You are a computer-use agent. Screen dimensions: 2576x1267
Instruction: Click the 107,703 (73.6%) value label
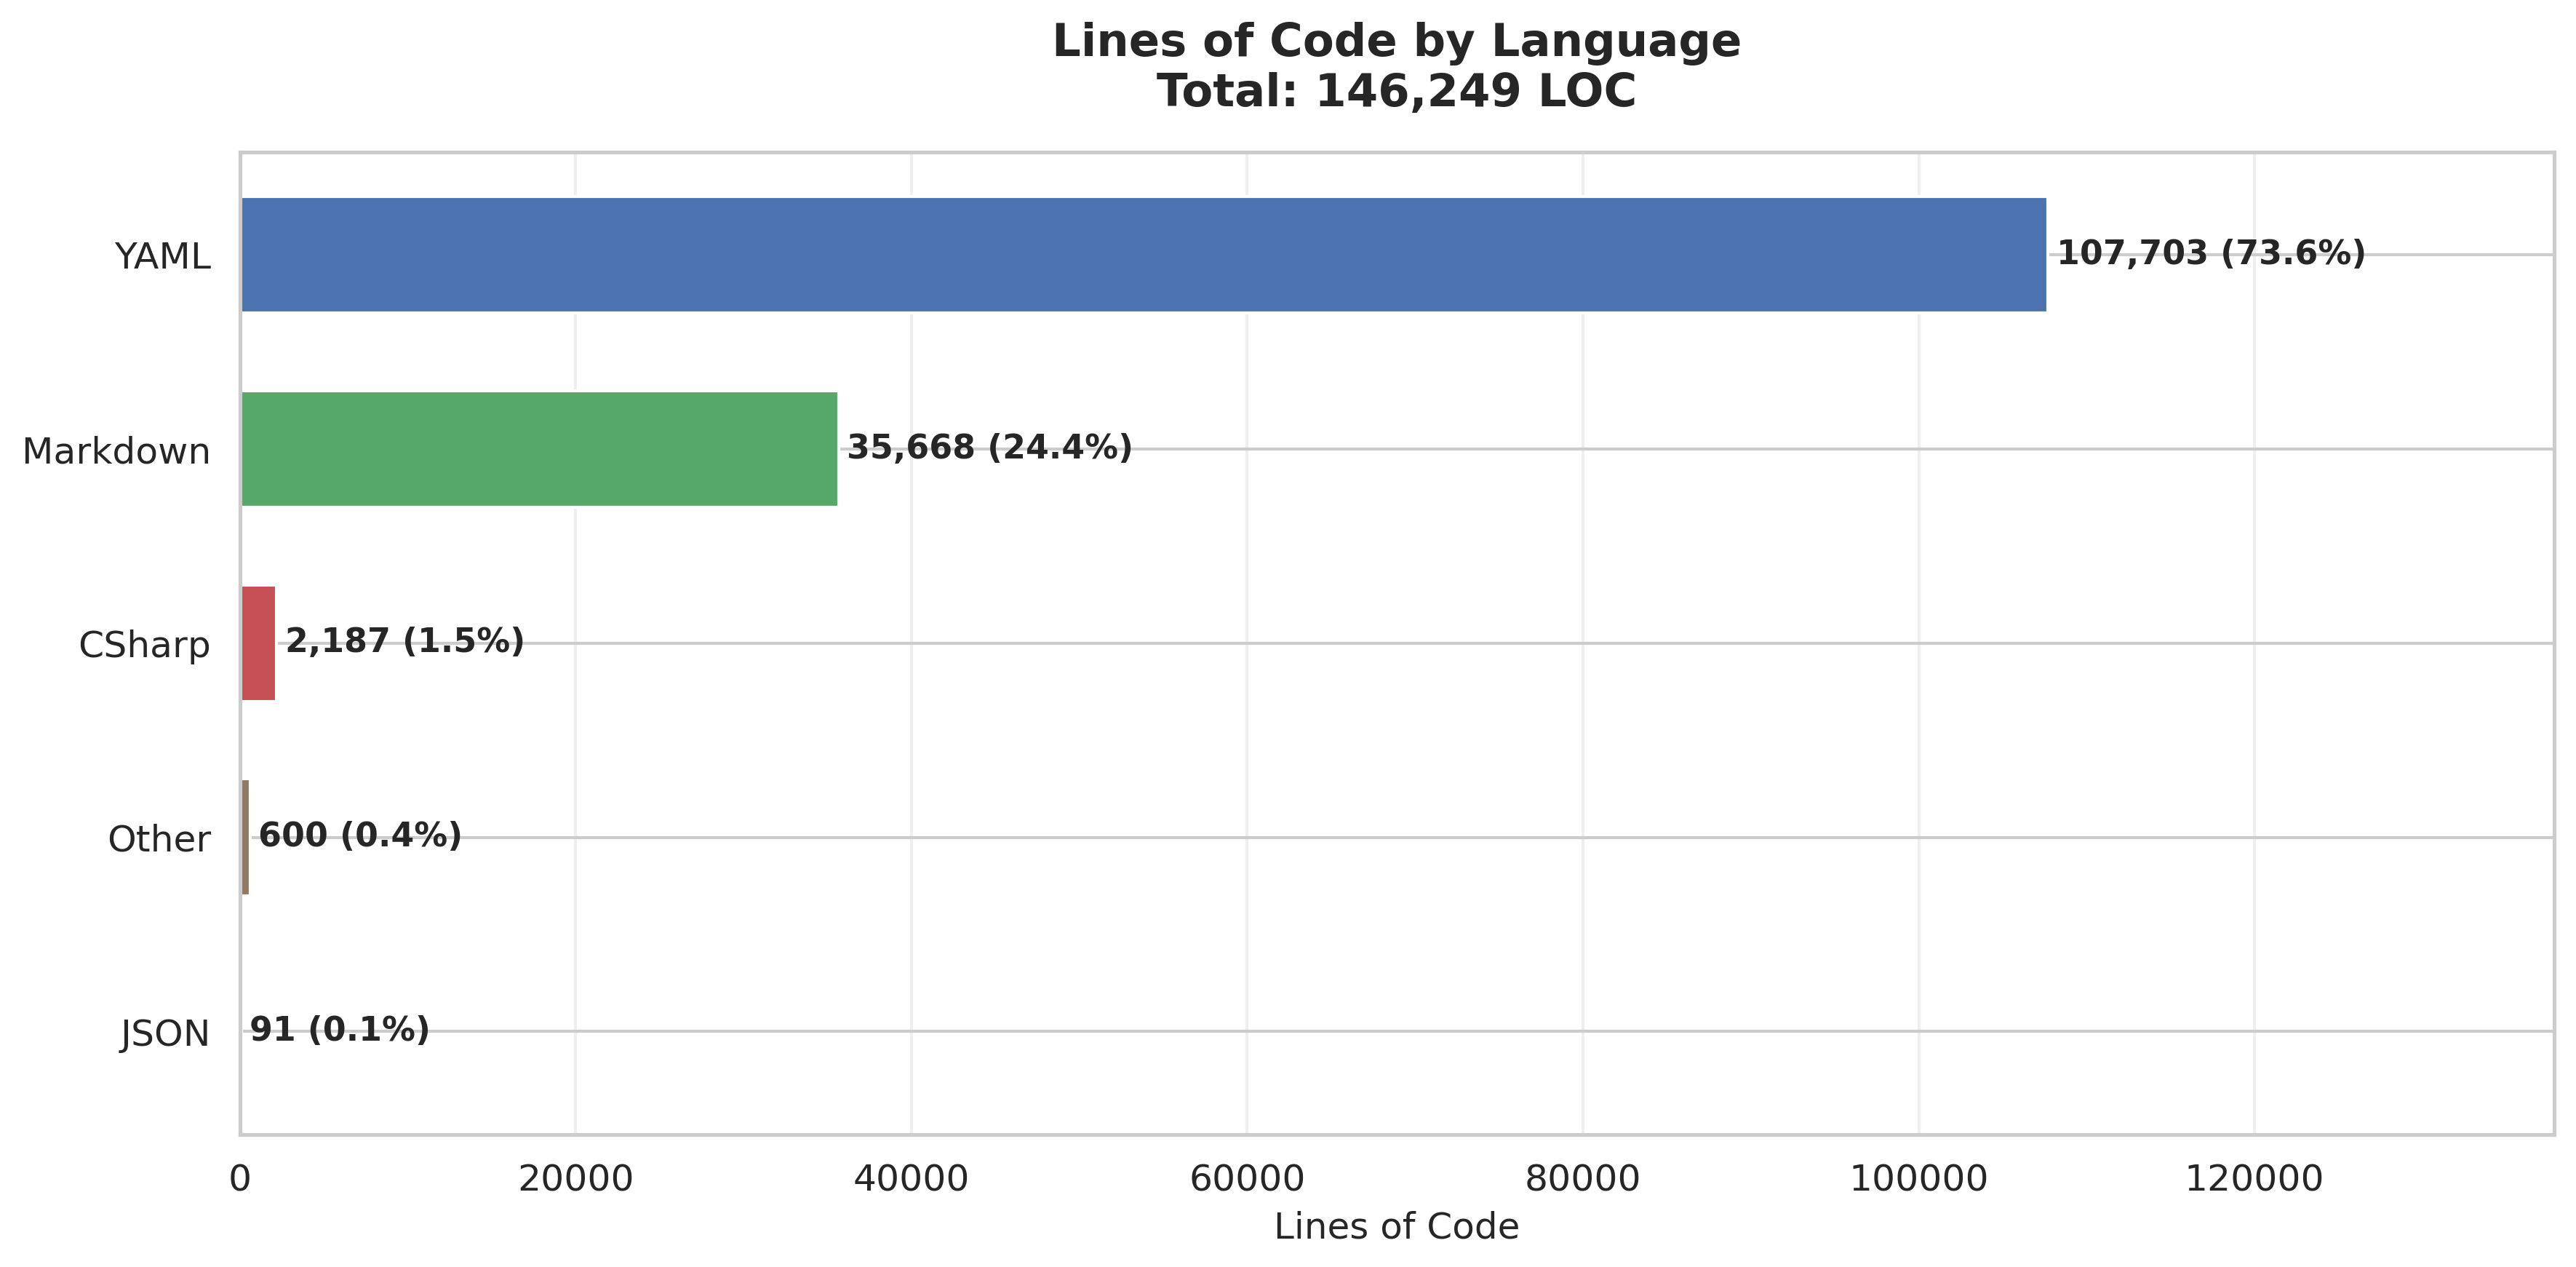point(2210,253)
